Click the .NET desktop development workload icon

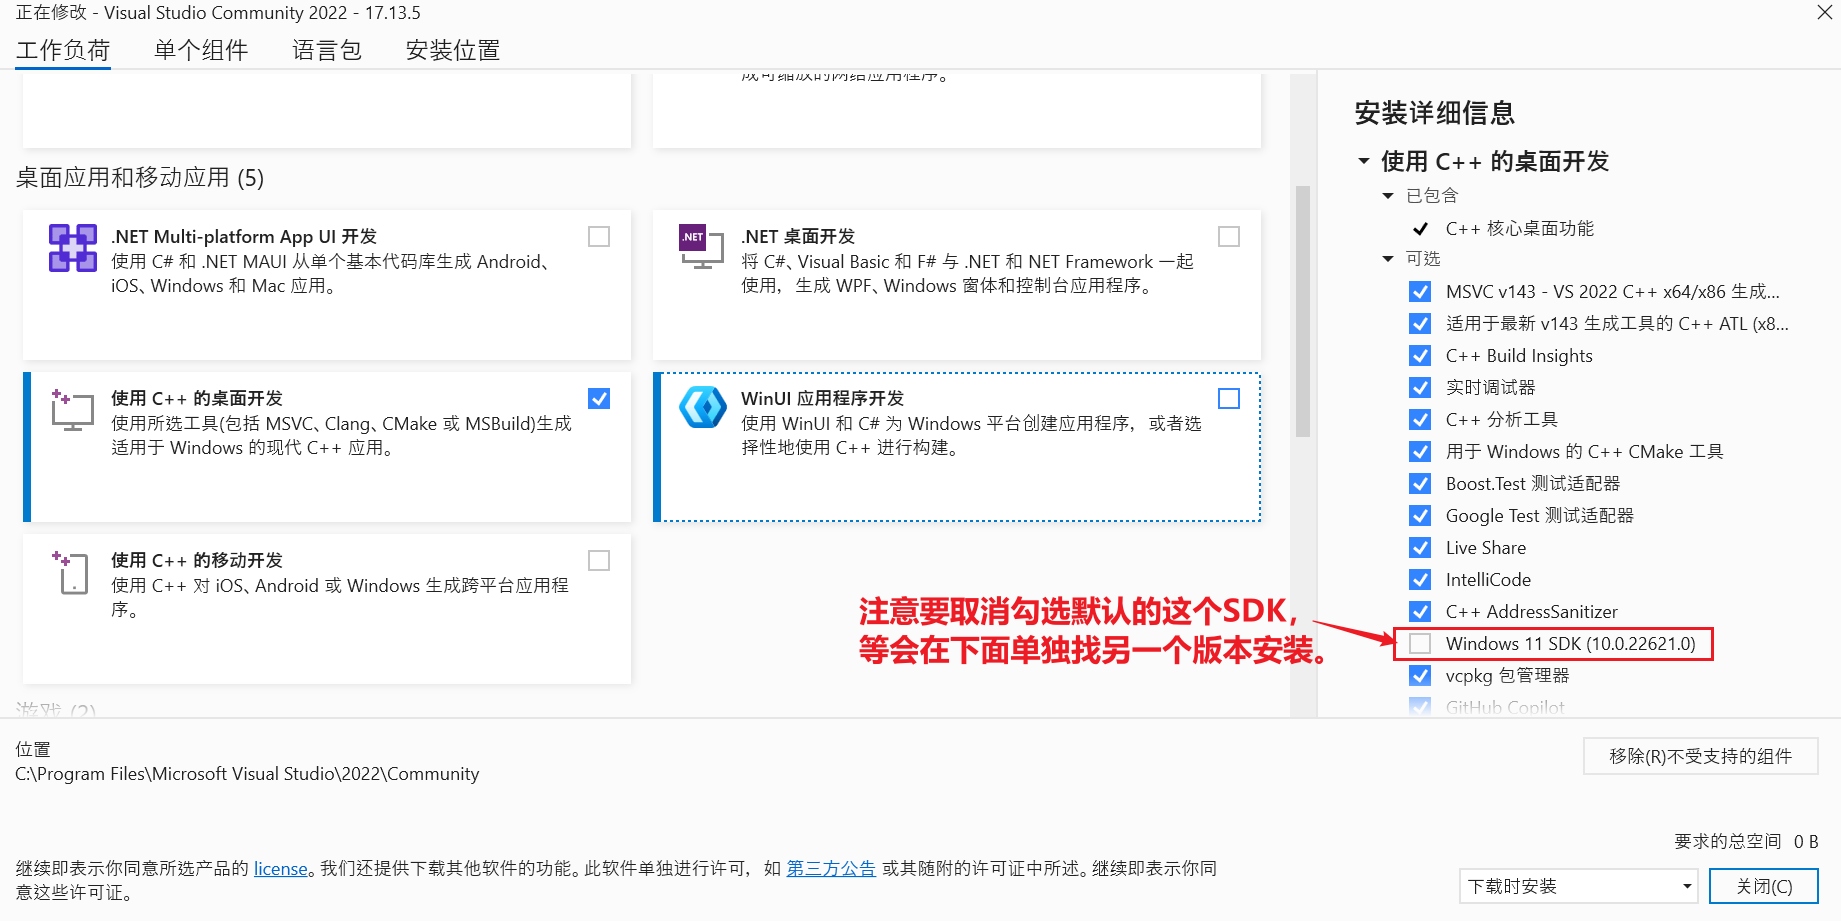point(702,247)
